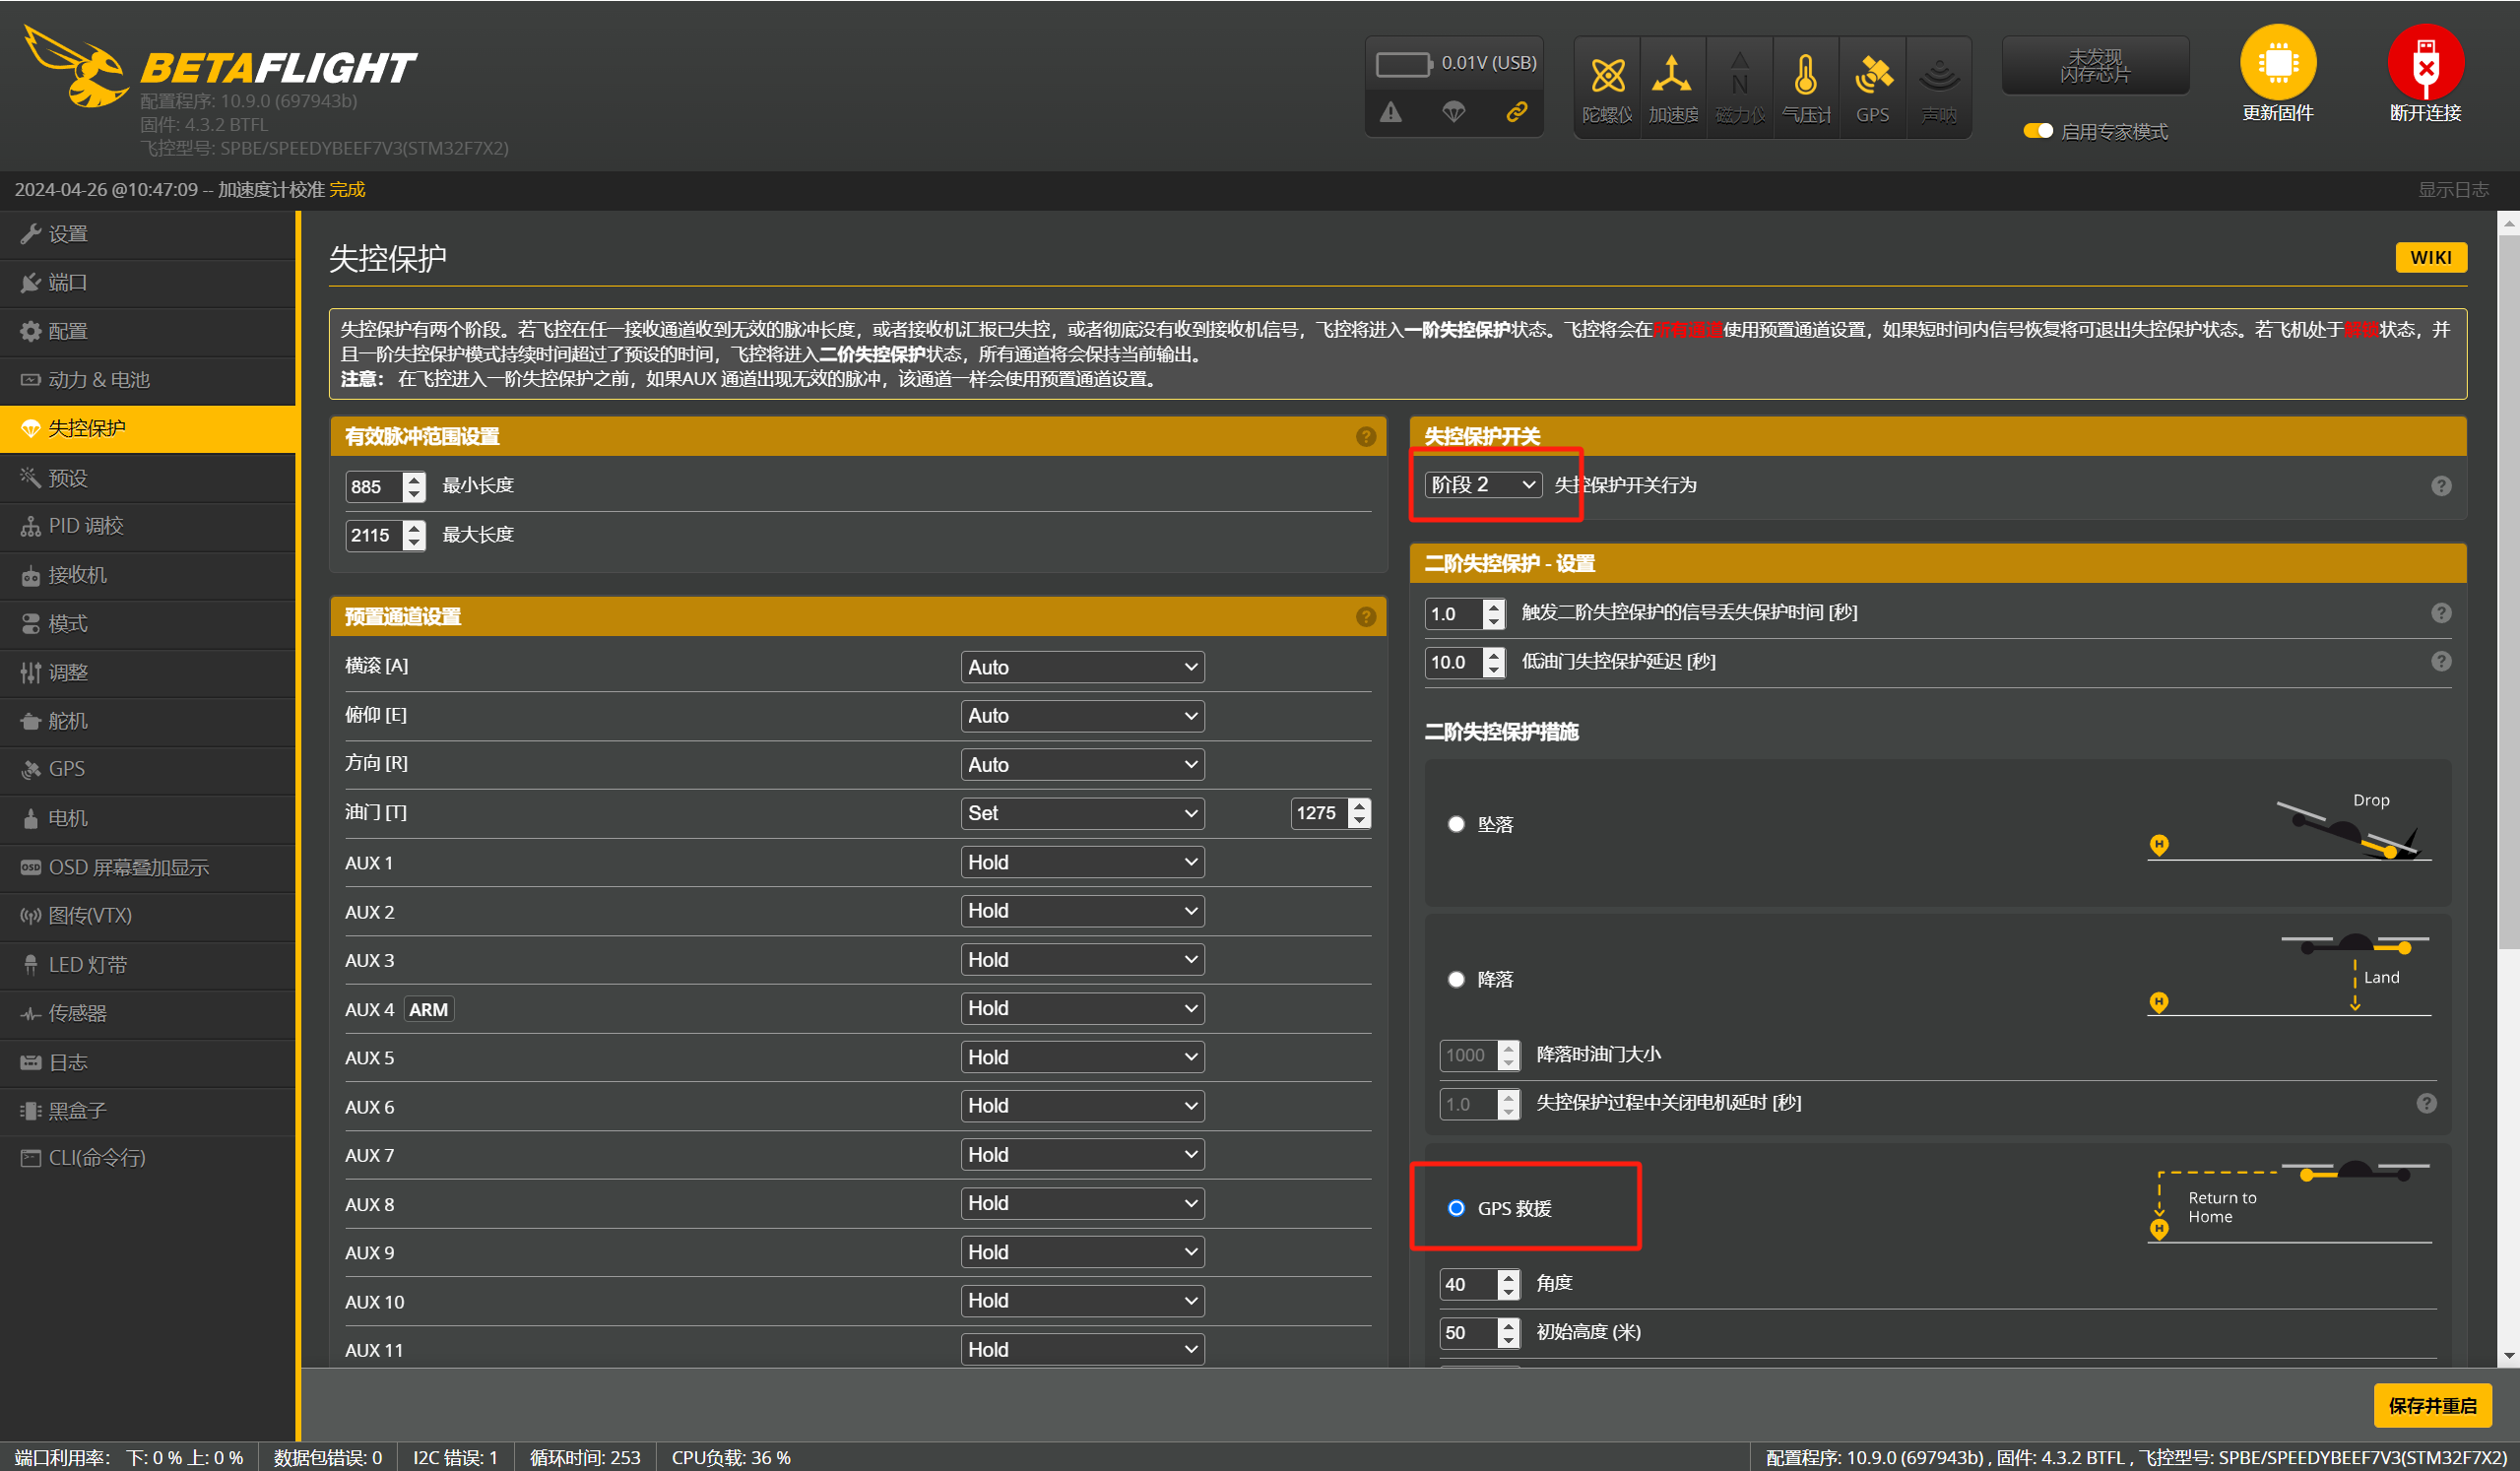
Task: Click the 初始高度 50 meters field
Action: [1479, 1333]
